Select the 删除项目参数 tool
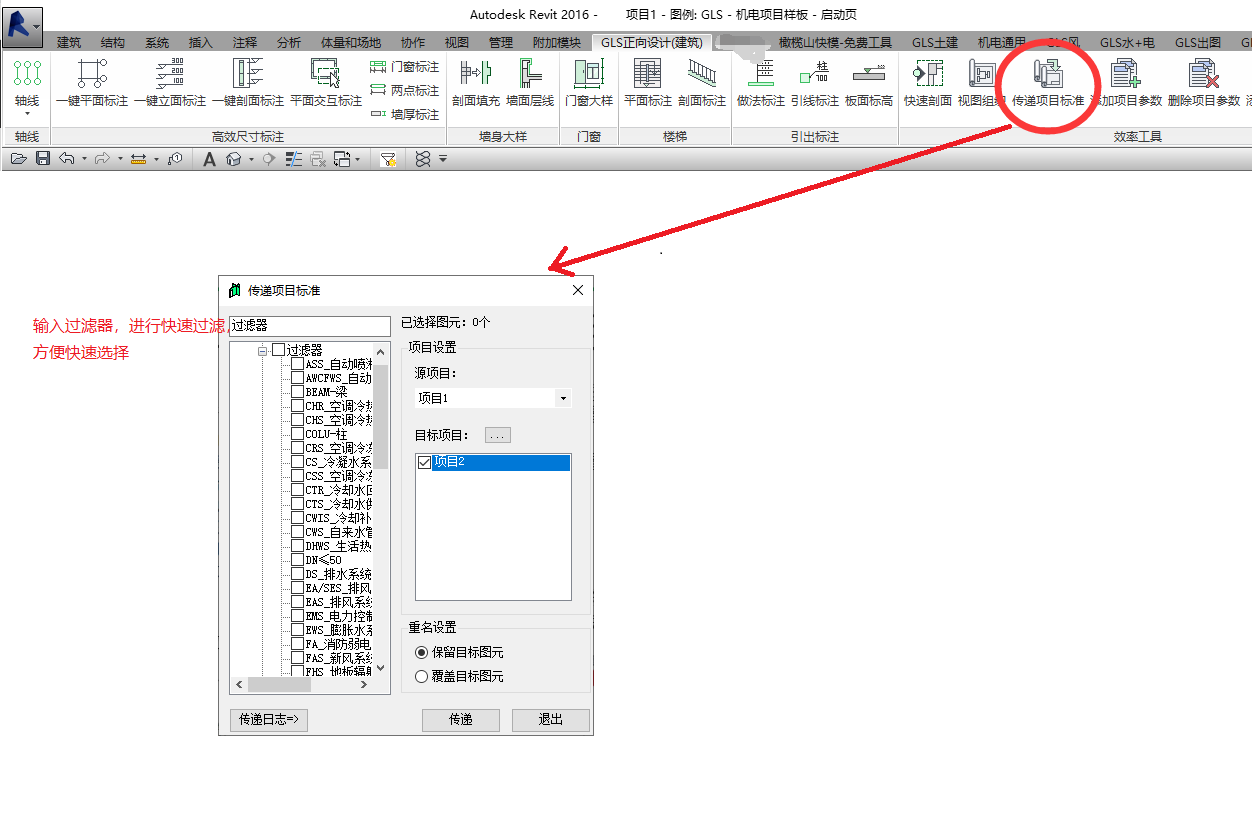Screen dimensions: 1252x814 pos(1204,83)
